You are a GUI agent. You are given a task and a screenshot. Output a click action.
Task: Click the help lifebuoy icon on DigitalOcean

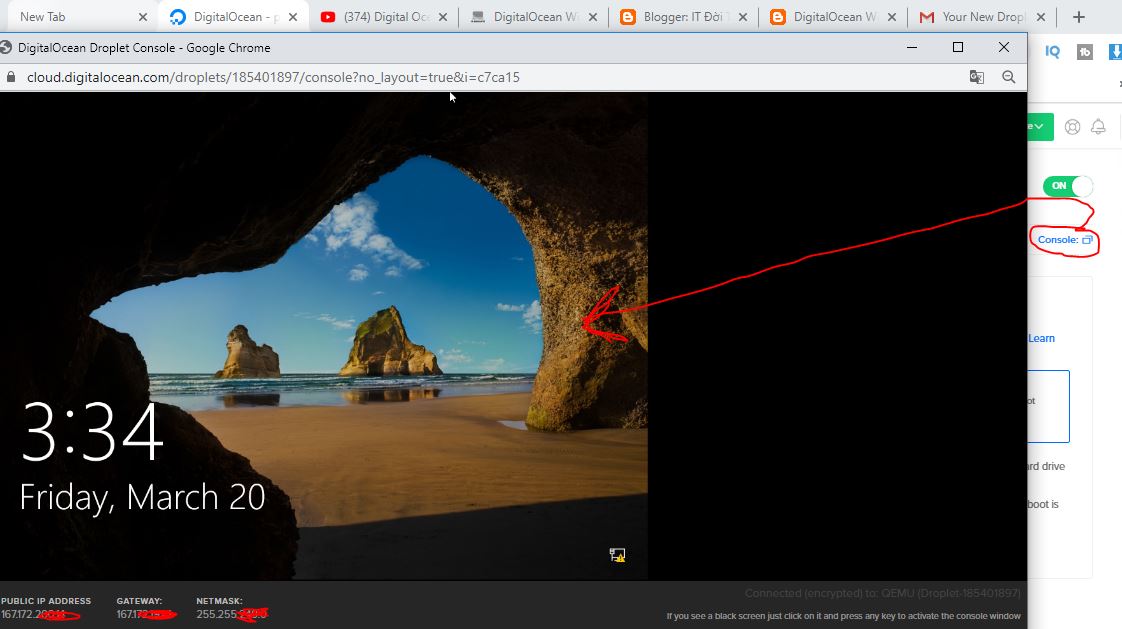(x=1072, y=126)
